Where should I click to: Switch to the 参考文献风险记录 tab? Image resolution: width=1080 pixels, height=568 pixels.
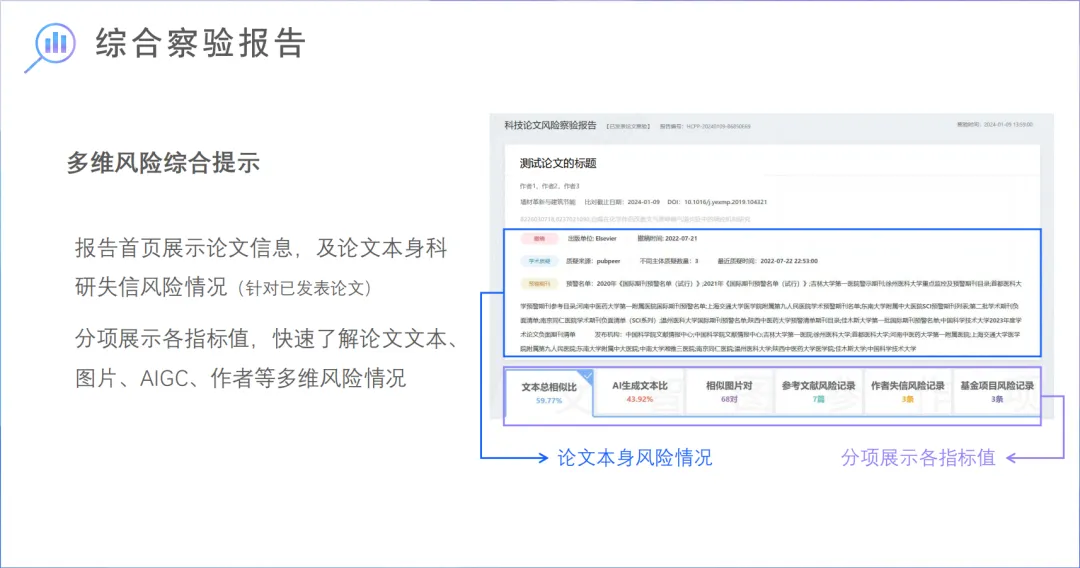(818, 392)
